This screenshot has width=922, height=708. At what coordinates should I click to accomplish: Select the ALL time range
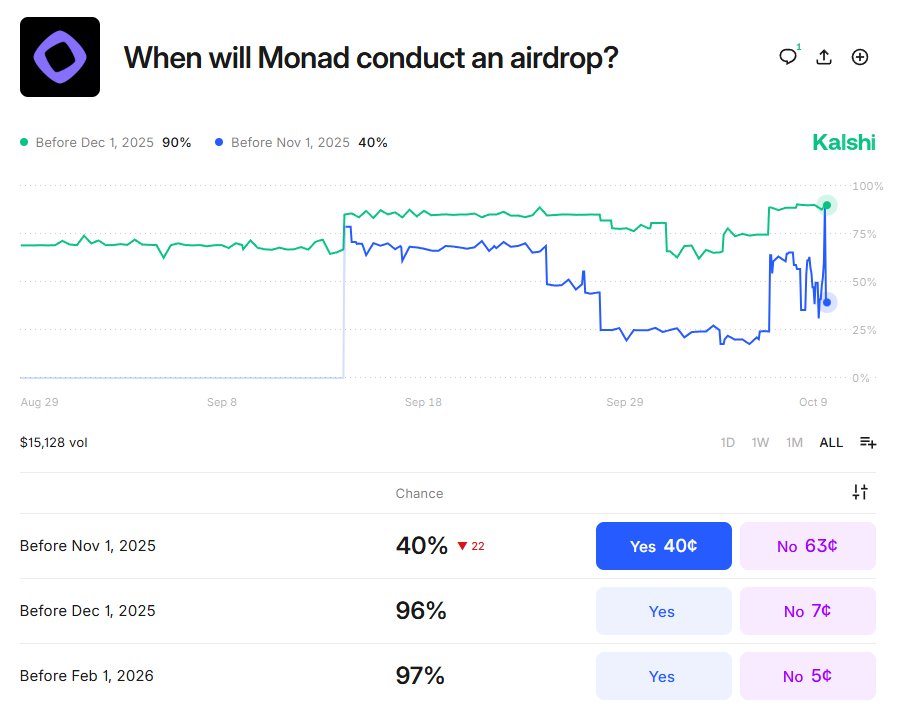pyautogui.click(x=831, y=442)
